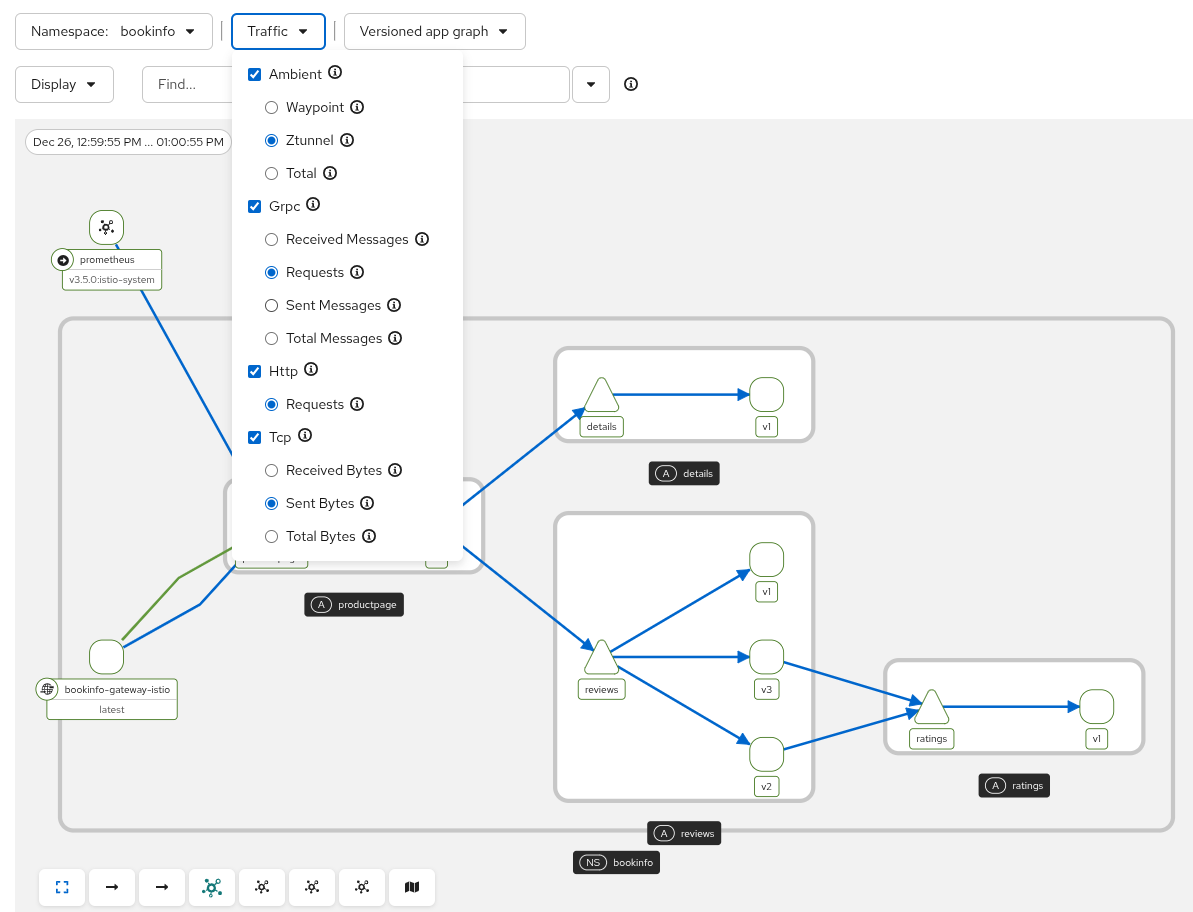1193x912 pixels.
Task: Expand the Display options dropdown
Action: [x=64, y=84]
